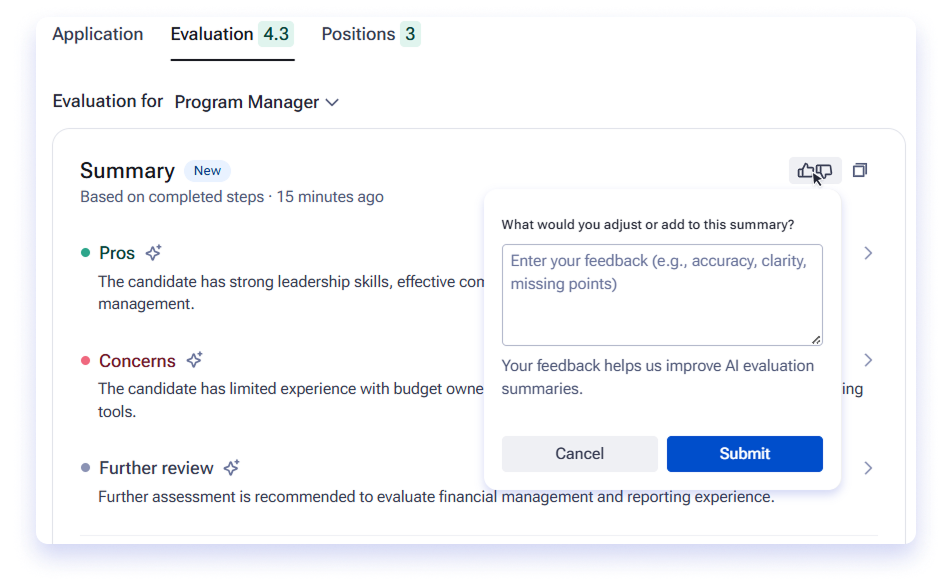Submit the summary feedback
952x586 pixels.
coord(745,454)
